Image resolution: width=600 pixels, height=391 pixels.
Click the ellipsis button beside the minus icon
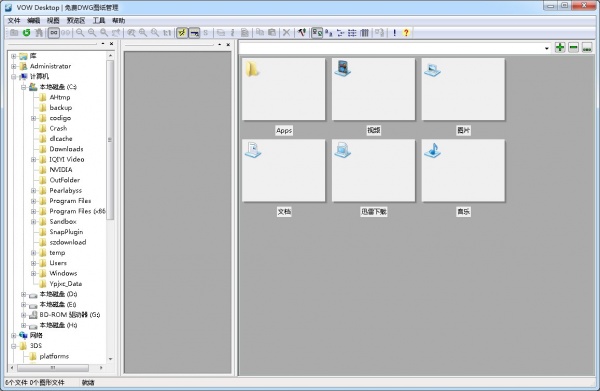pyautogui.click(x=587, y=47)
